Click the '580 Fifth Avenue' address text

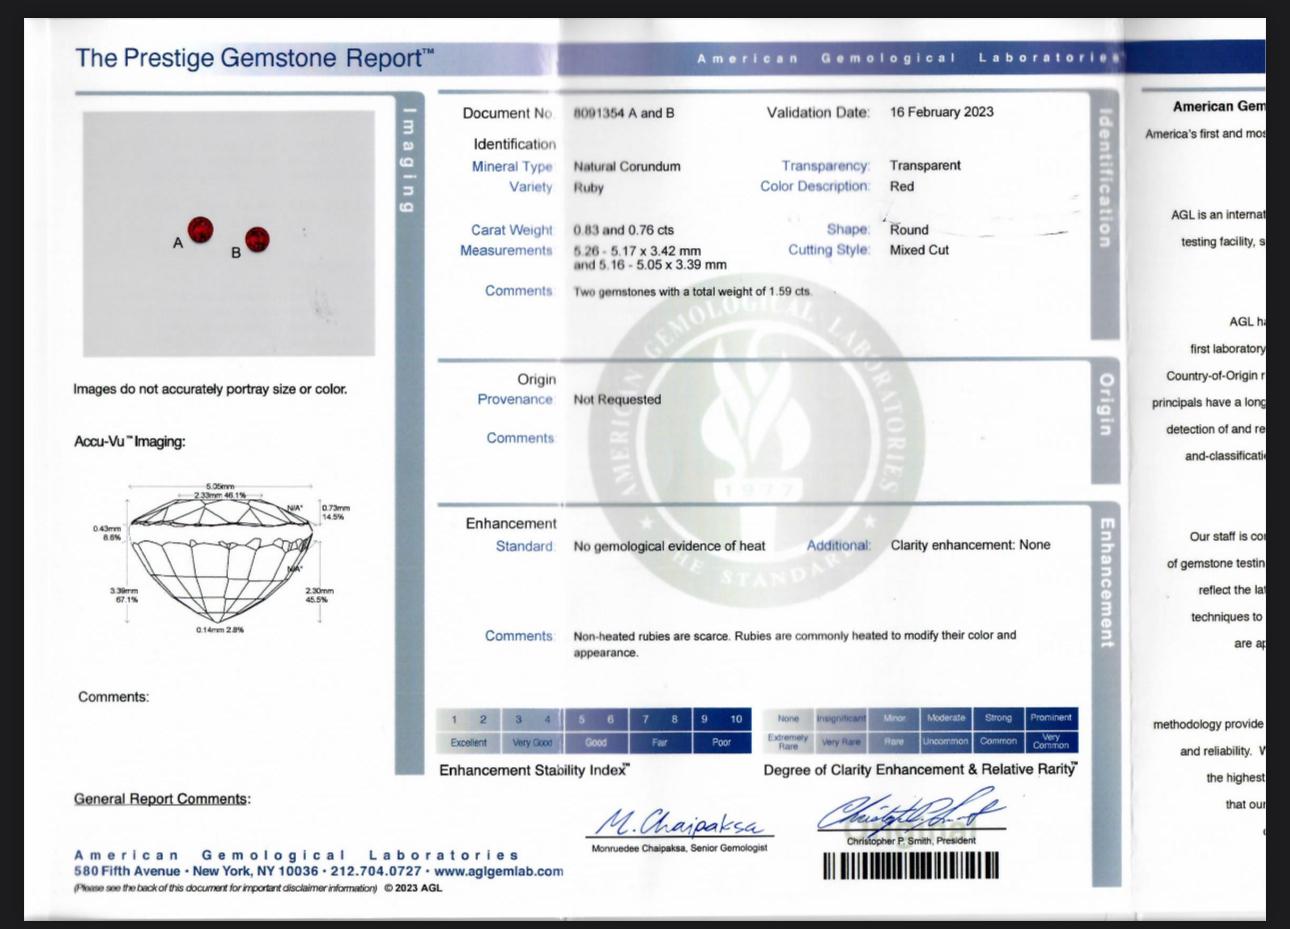pos(127,871)
